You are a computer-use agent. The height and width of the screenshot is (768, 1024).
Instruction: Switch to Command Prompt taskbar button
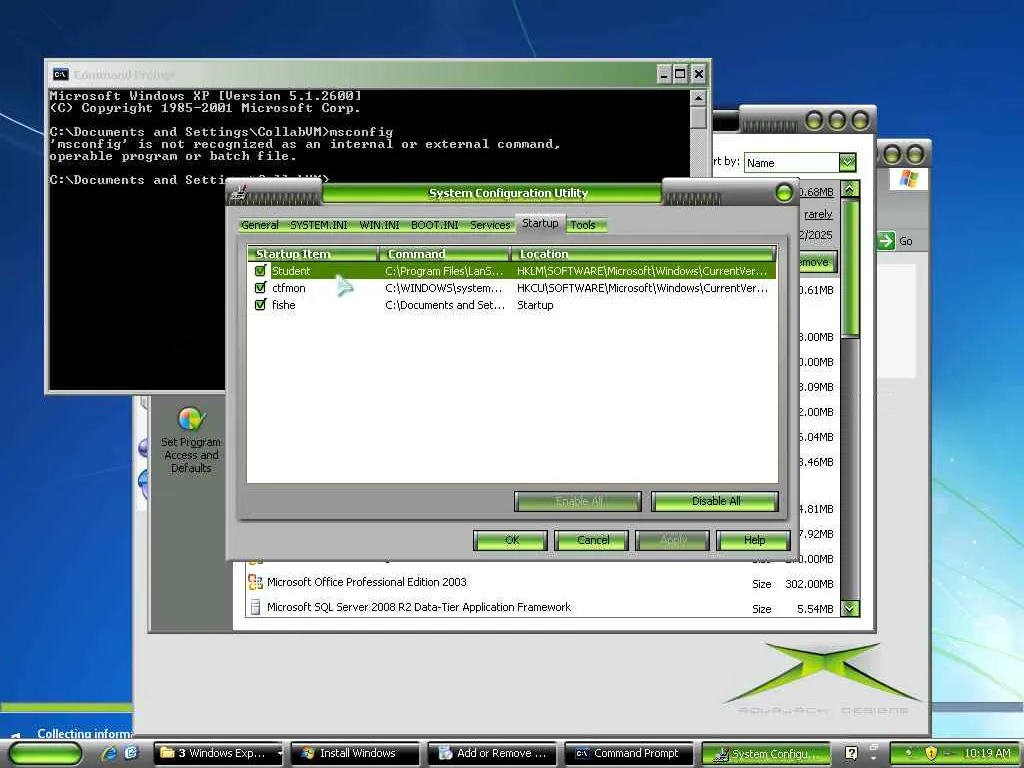click(x=629, y=753)
